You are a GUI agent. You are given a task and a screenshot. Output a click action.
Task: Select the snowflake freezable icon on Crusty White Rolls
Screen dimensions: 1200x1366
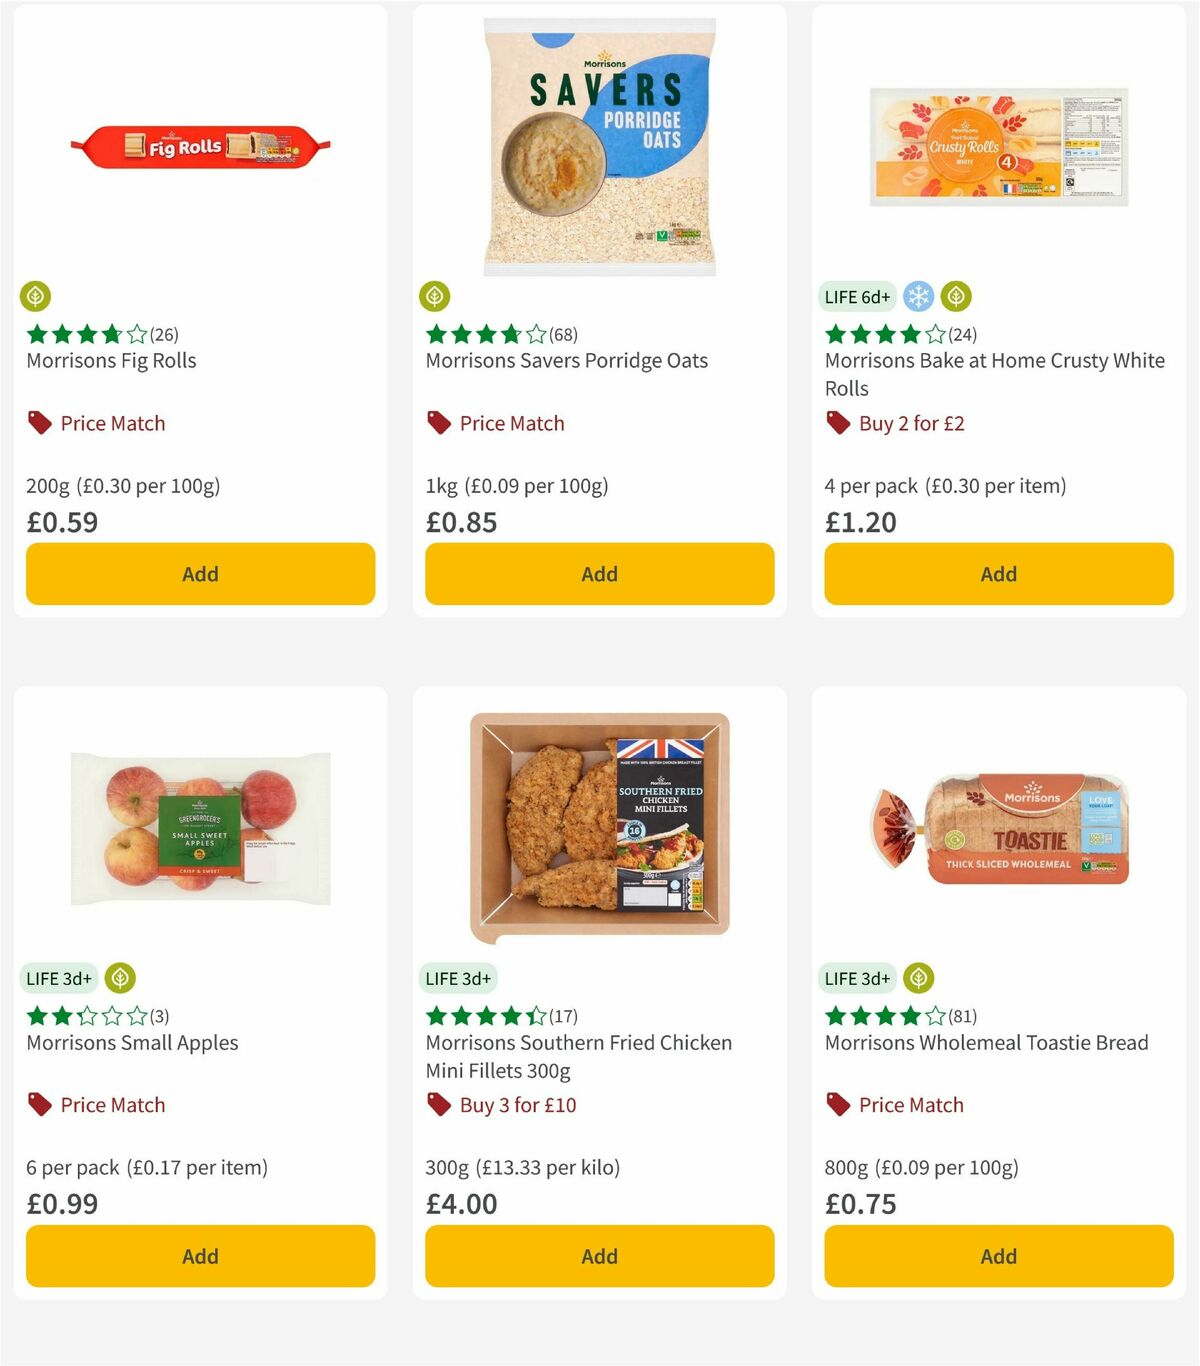(918, 296)
